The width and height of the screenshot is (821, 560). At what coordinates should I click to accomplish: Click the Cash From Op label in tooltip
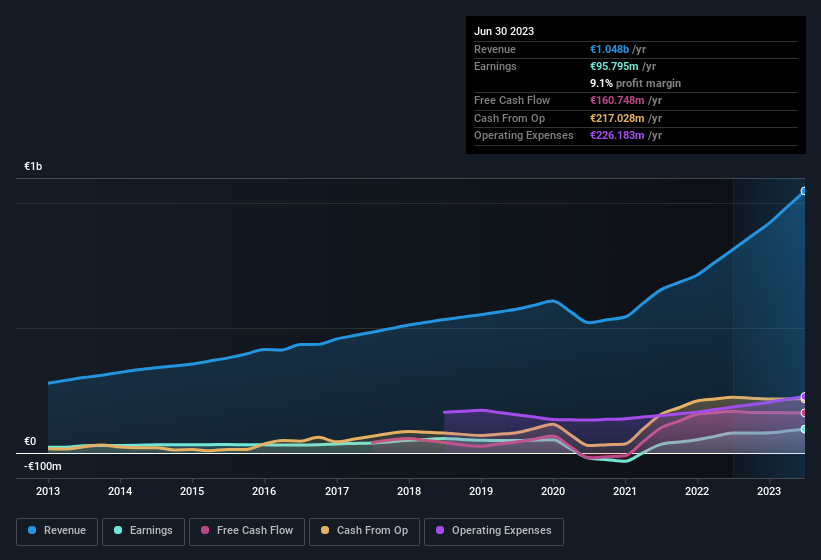click(509, 118)
